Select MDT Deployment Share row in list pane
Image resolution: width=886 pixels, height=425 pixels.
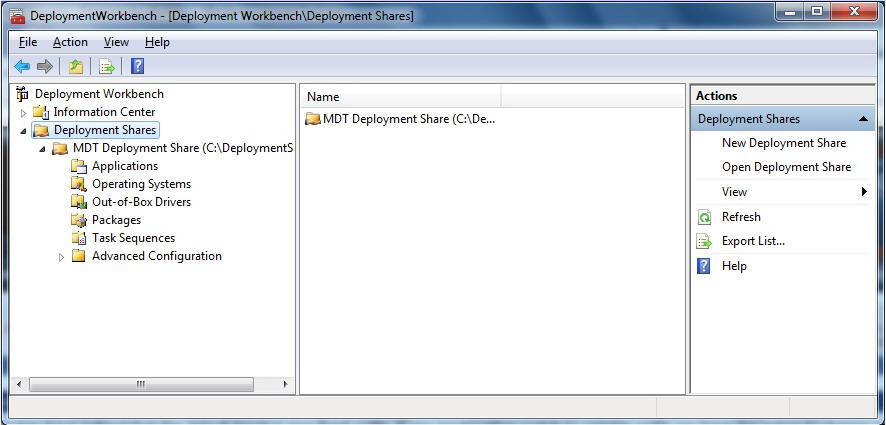[401, 119]
